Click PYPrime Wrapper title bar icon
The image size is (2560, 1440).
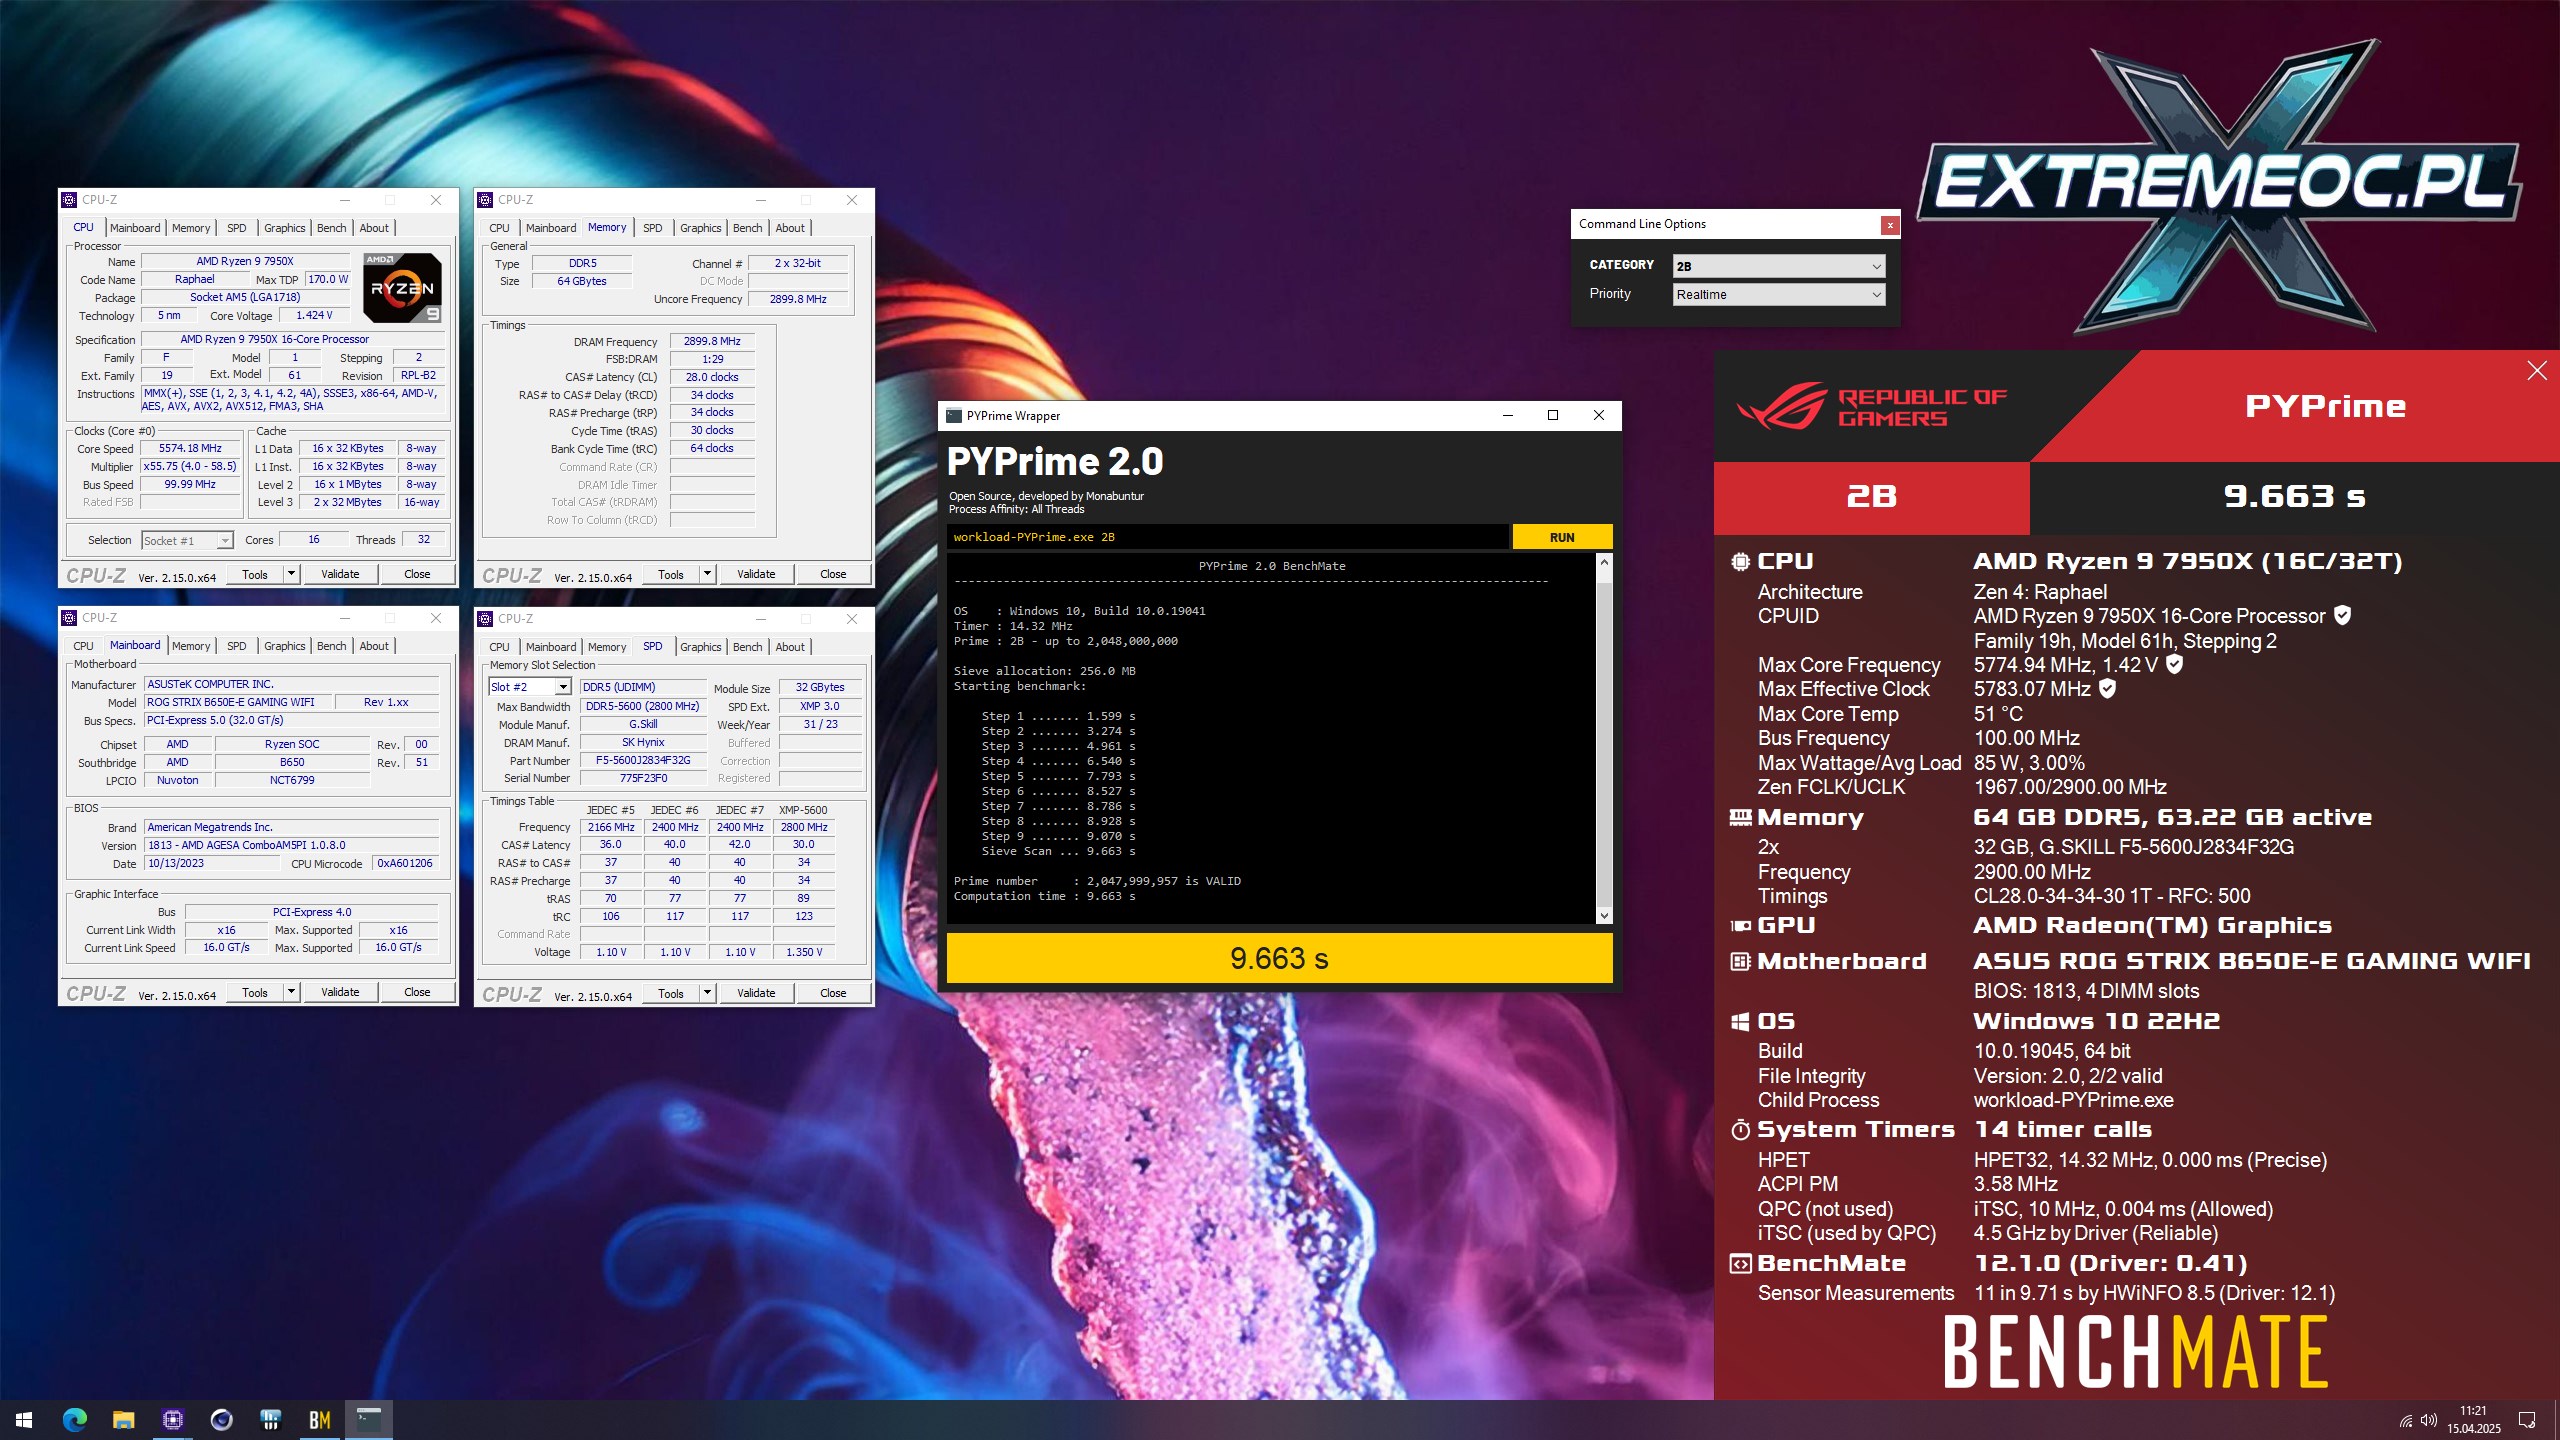pyautogui.click(x=954, y=416)
